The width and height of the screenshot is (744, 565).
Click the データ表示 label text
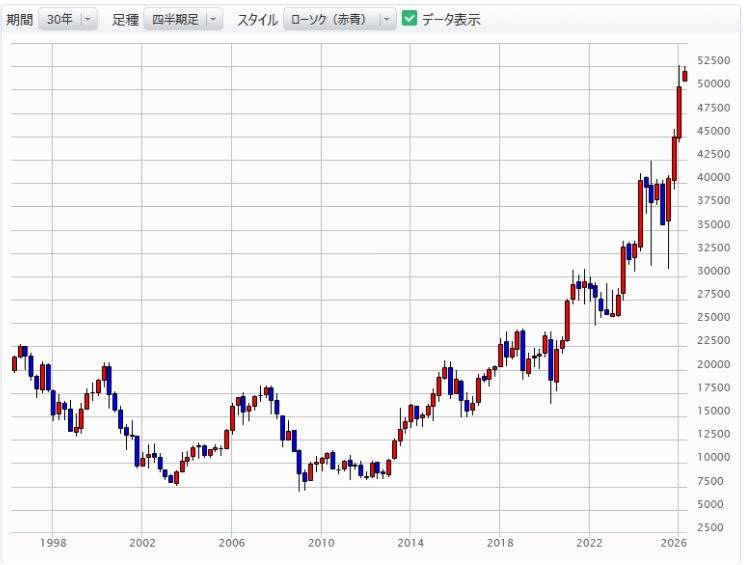[451, 19]
